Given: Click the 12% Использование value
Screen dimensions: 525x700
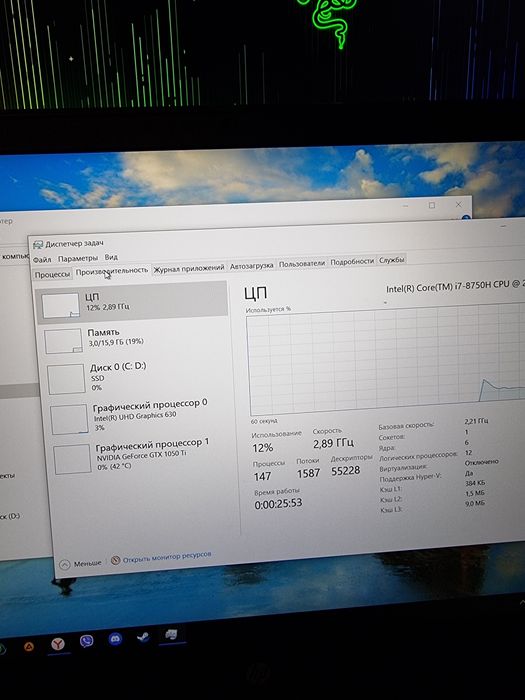Looking at the screenshot, I should 262,447.
